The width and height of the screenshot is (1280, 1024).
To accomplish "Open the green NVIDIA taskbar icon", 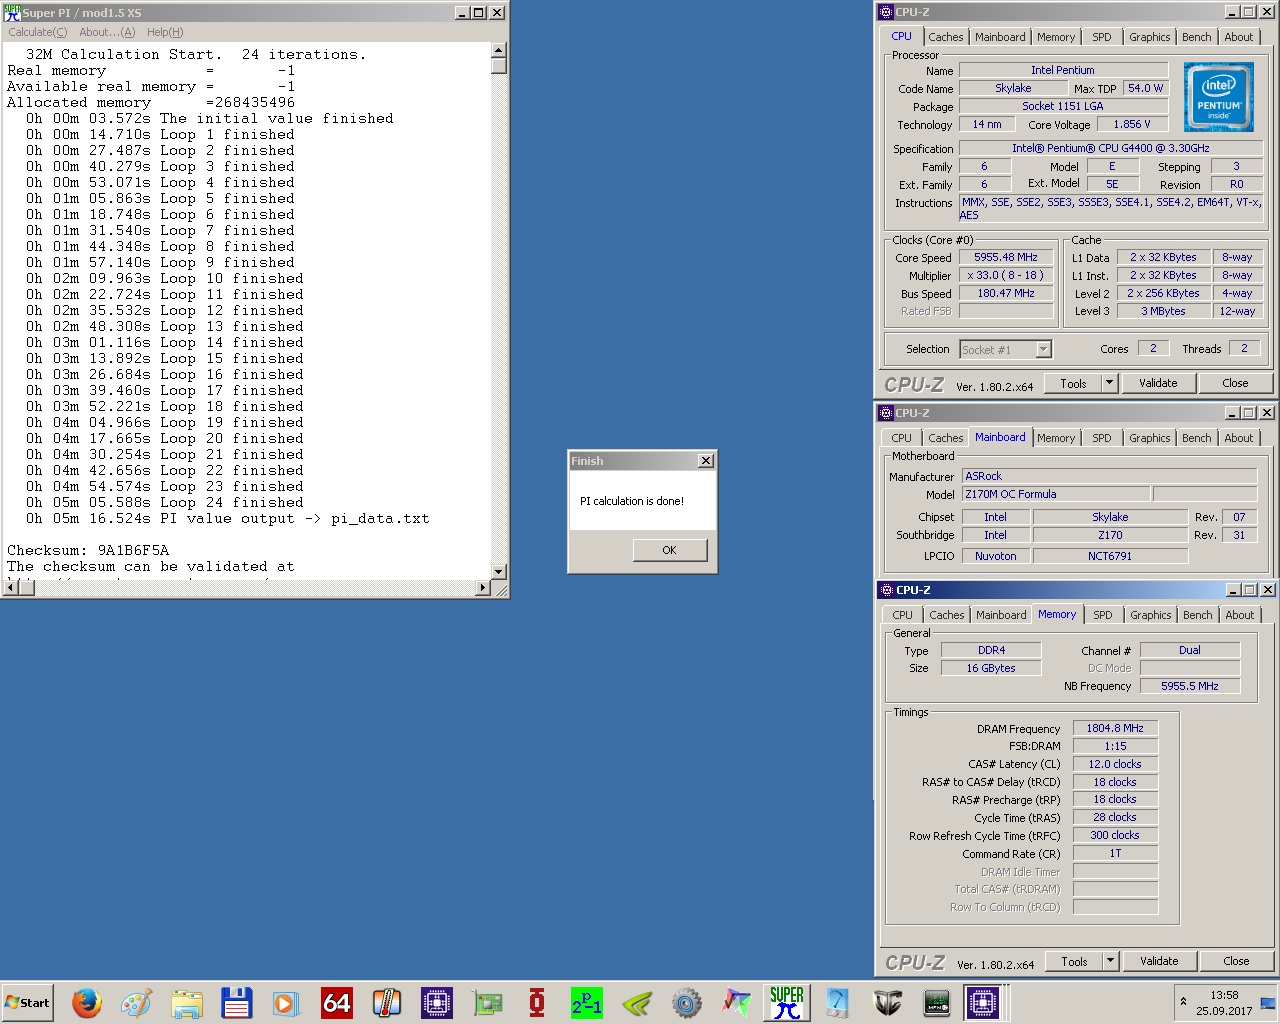I will pyautogui.click(x=637, y=1002).
